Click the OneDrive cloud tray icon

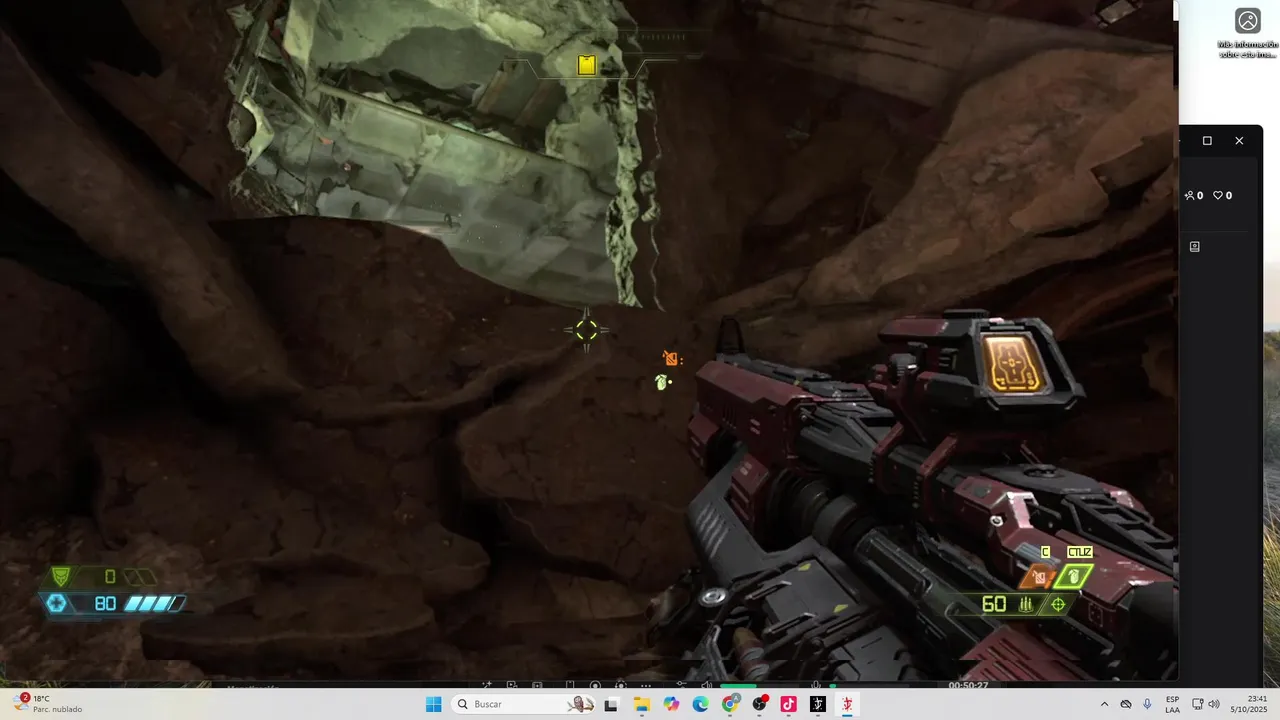tap(1126, 704)
